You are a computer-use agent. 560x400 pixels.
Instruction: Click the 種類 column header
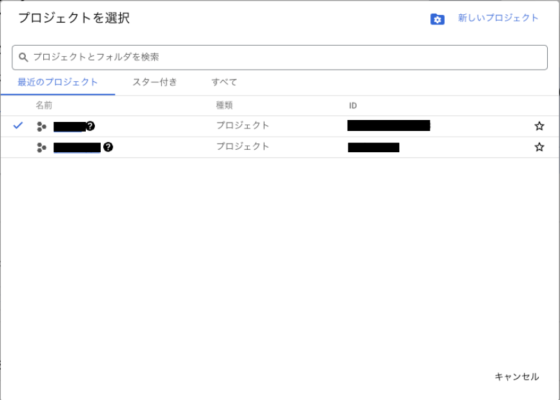tap(224, 105)
